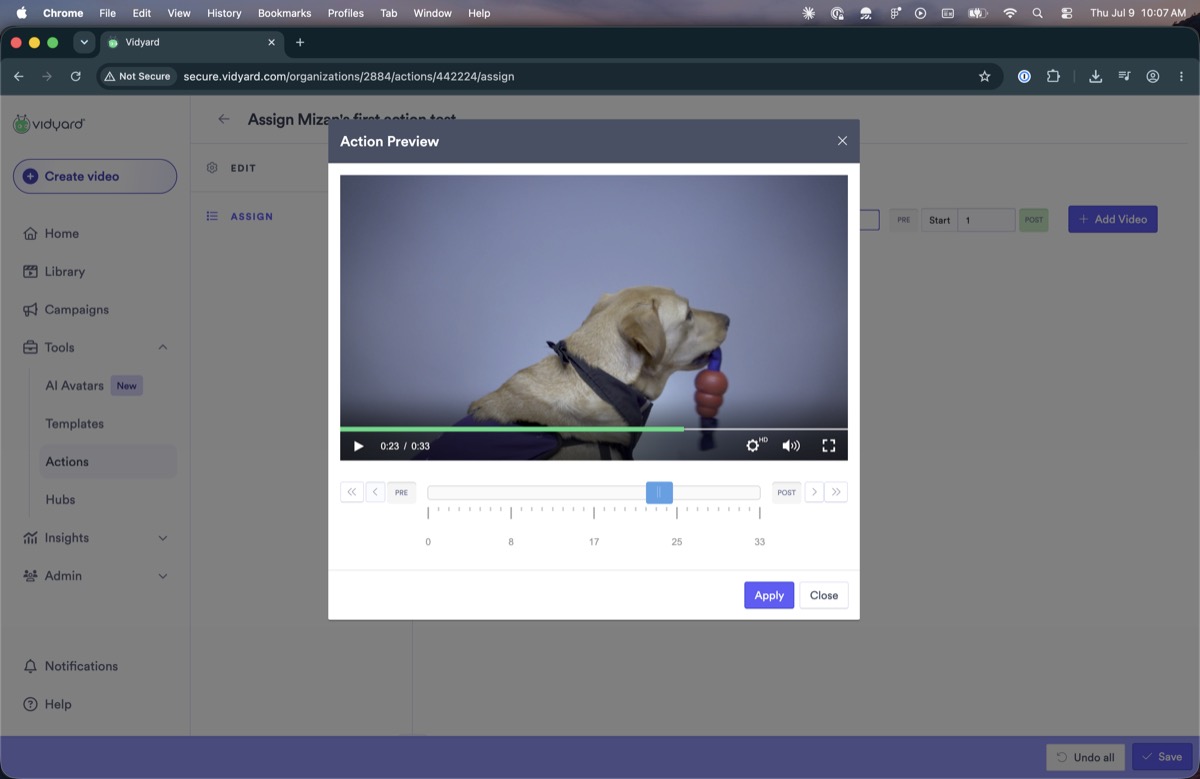Select the PRE button beside the timeline
The height and width of the screenshot is (779, 1200).
[x=402, y=492]
